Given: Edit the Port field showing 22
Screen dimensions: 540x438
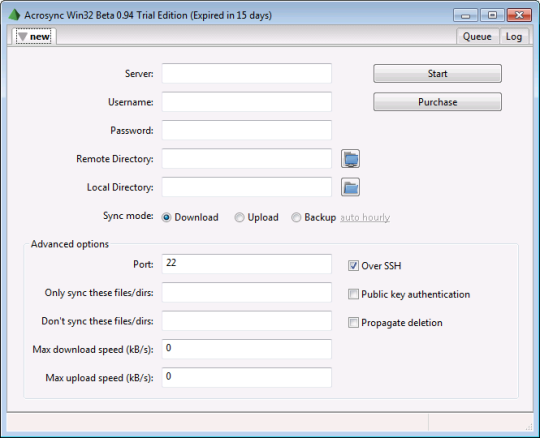Looking at the screenshot, I should 247,264.
